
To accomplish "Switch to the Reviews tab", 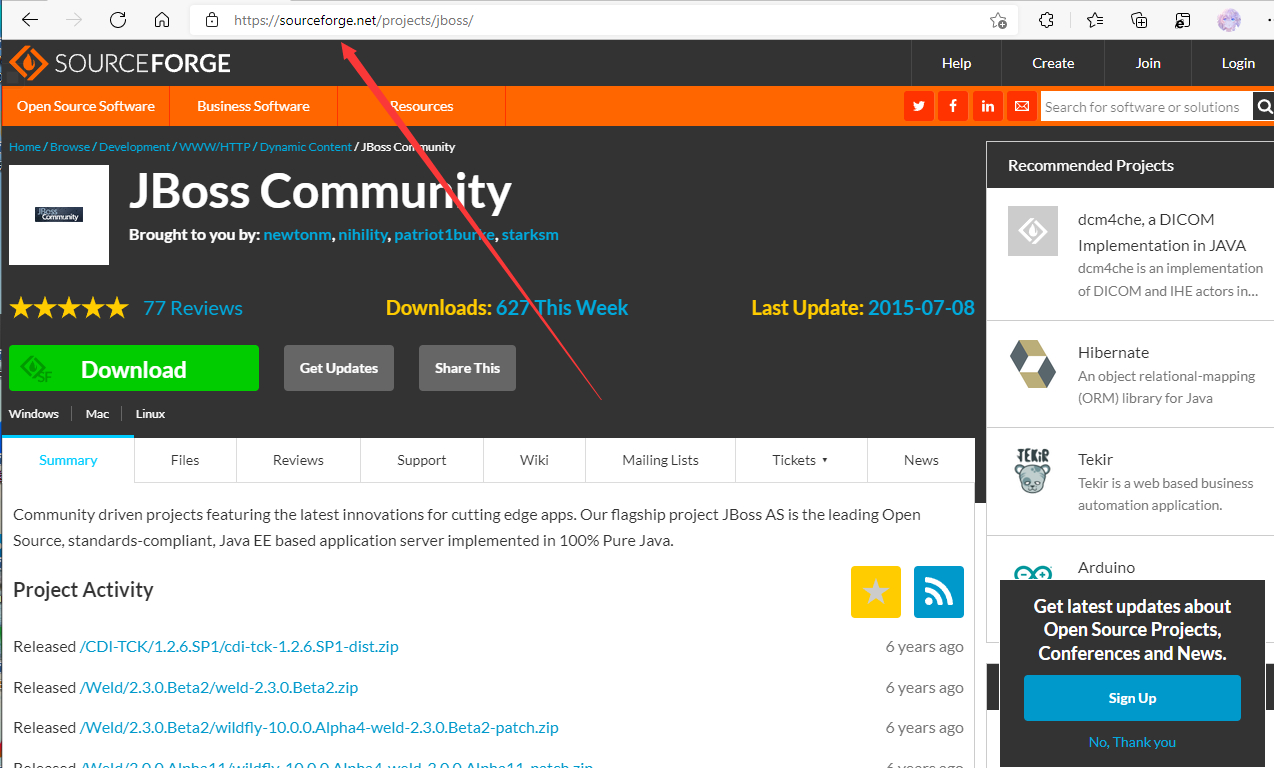I will pos(298,460).
